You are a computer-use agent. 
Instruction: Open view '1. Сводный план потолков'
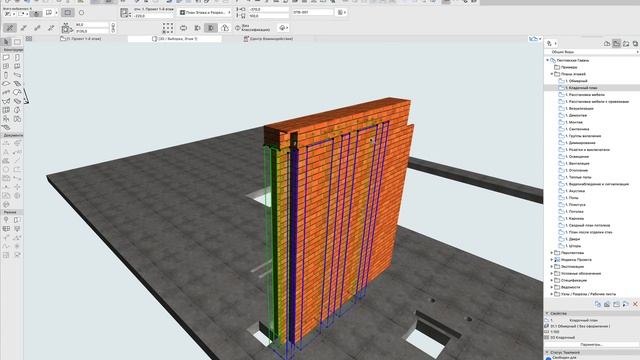[588, 225]
